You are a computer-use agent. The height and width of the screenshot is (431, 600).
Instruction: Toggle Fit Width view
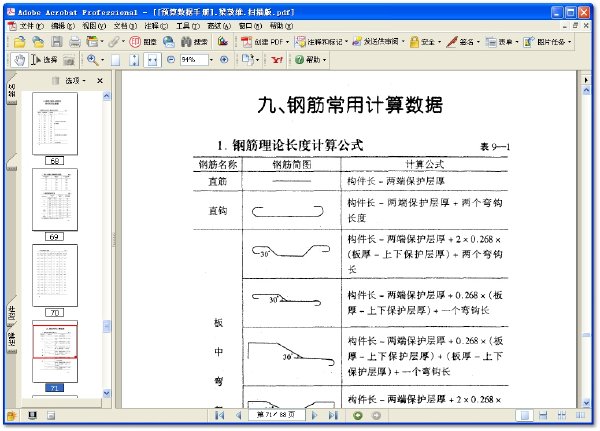point(152,60)
